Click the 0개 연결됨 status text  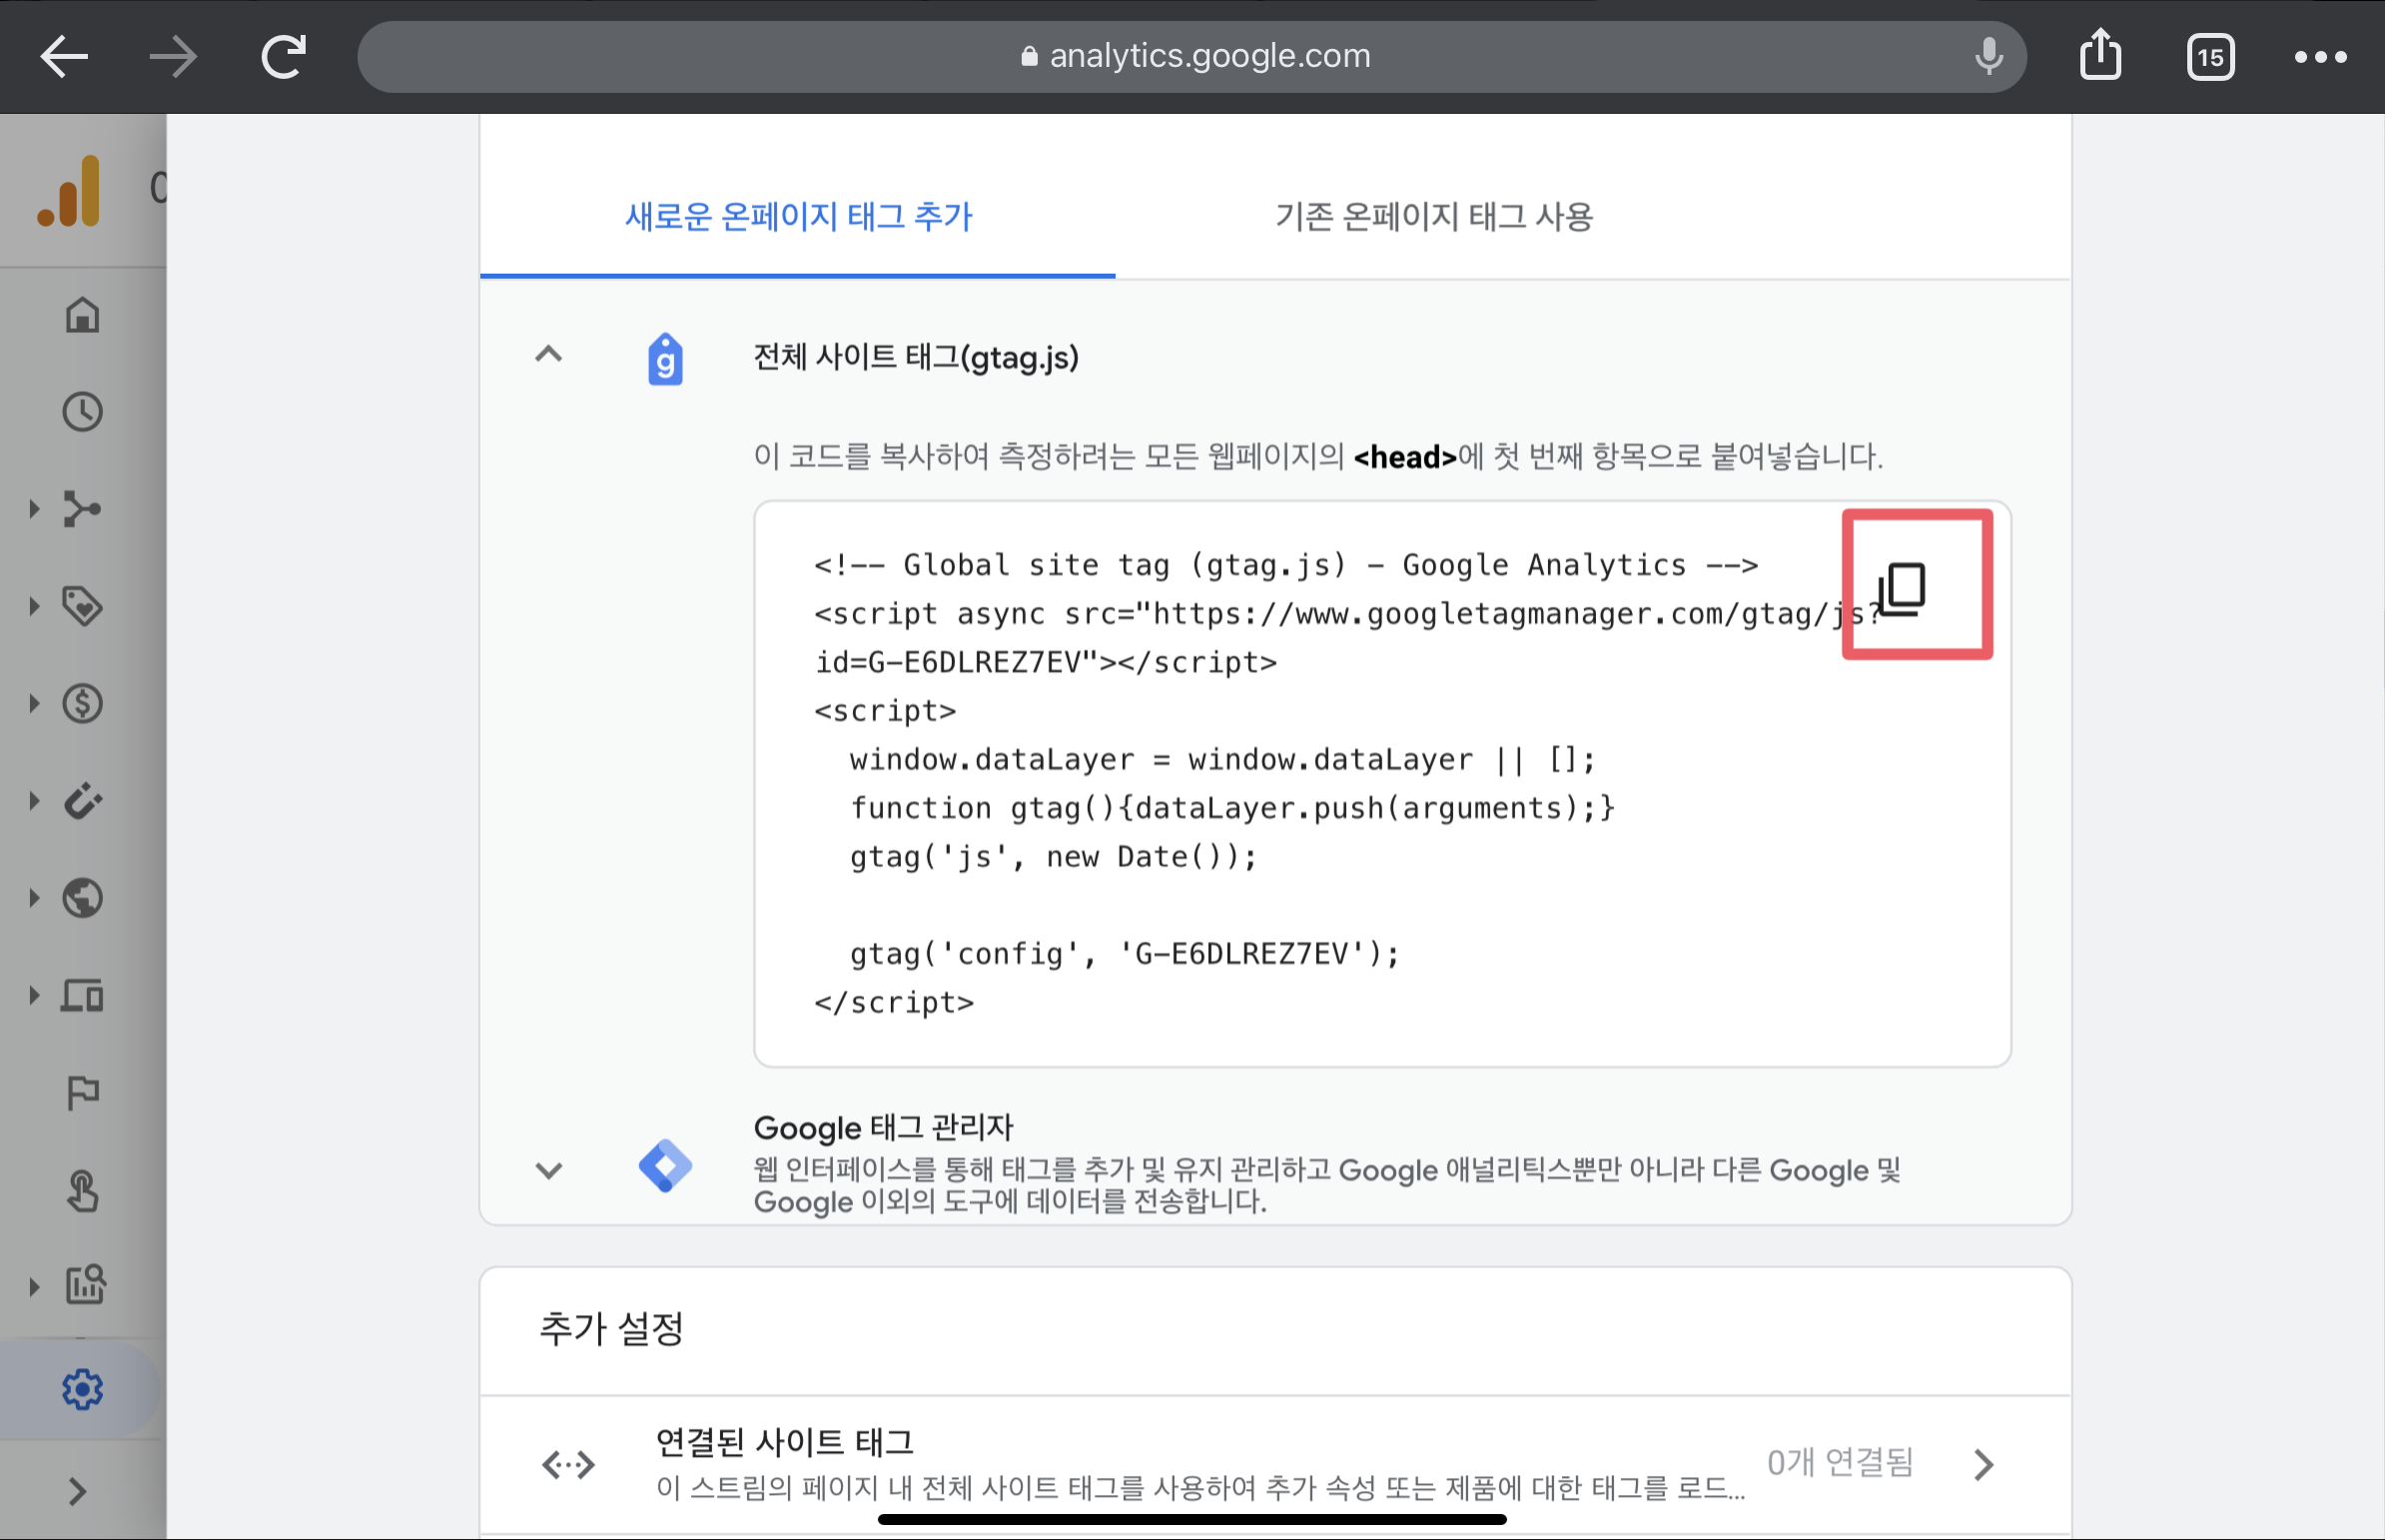(x=1840, y=1463)
